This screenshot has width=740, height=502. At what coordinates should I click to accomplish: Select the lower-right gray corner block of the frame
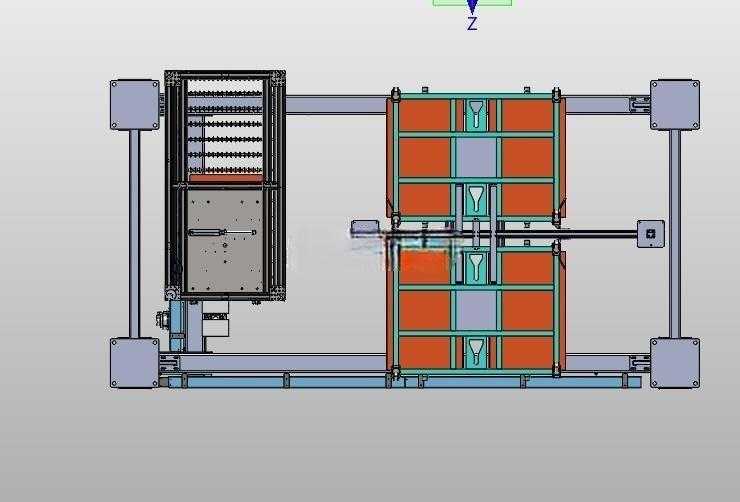675,363
